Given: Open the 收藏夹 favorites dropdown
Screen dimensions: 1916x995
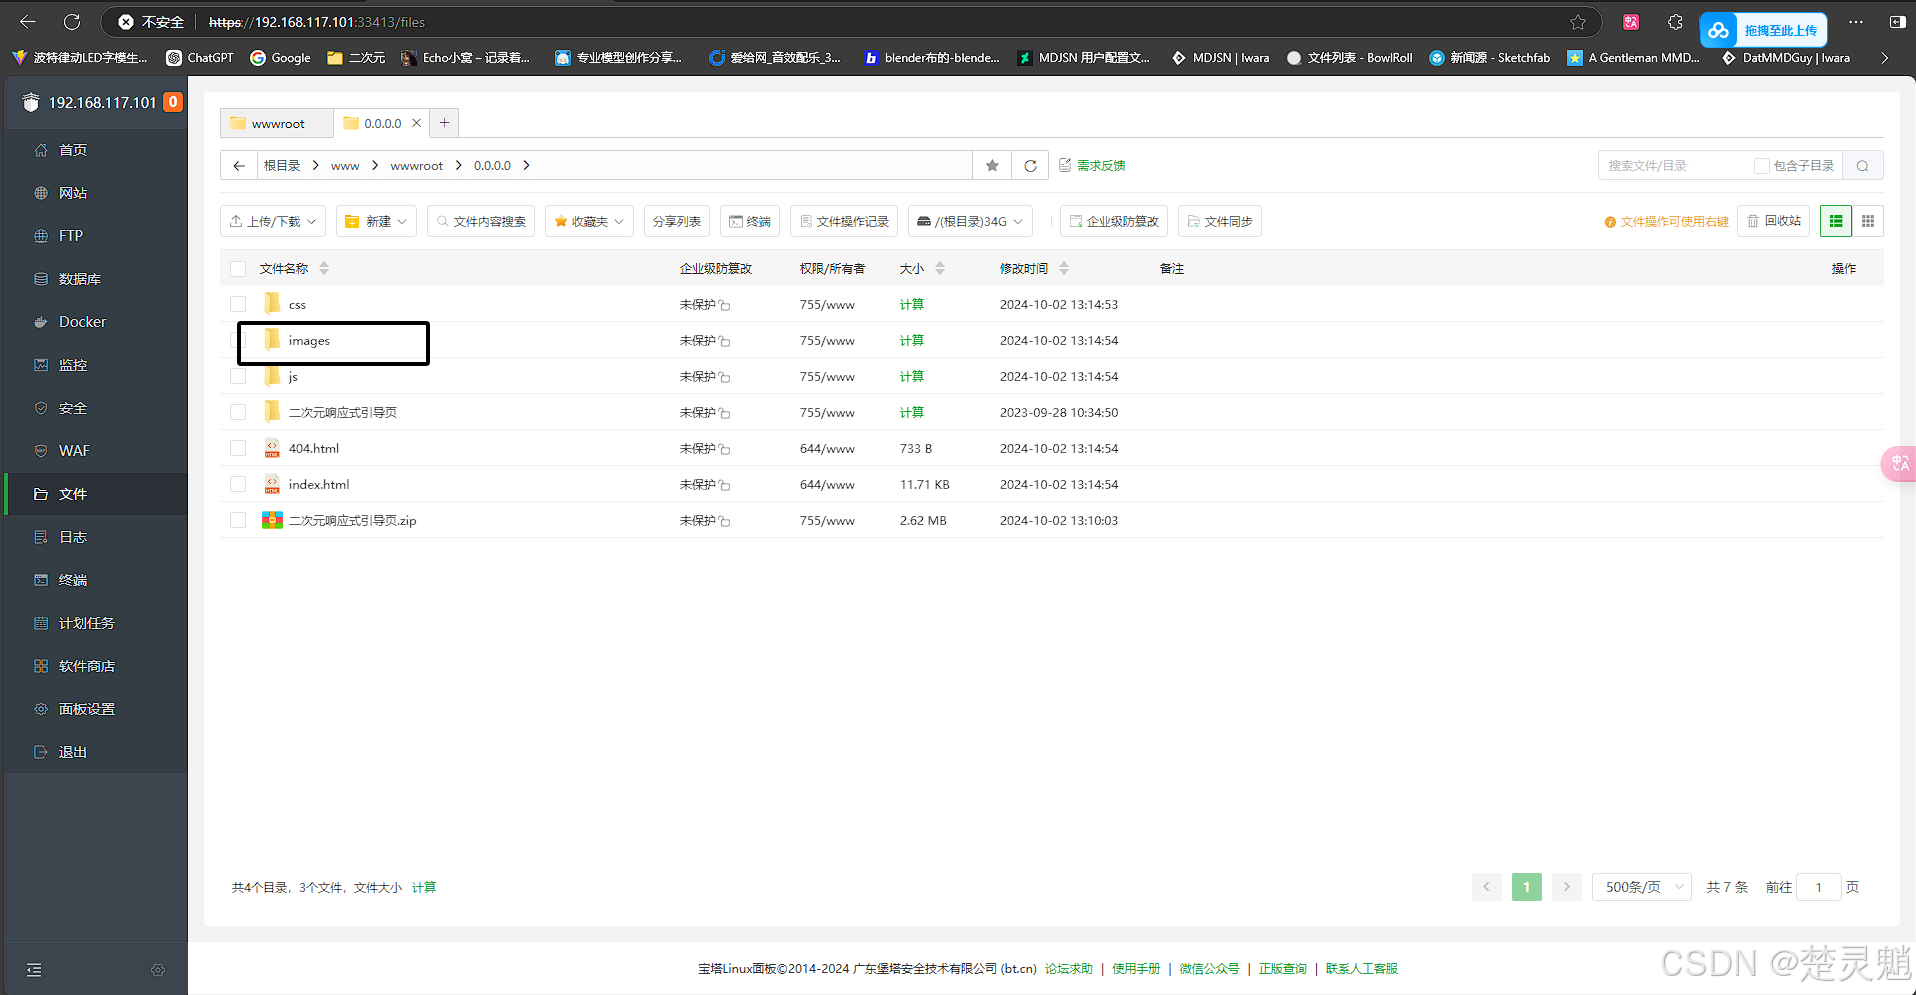Looking at the screenshot, I should tap(589, 221).
